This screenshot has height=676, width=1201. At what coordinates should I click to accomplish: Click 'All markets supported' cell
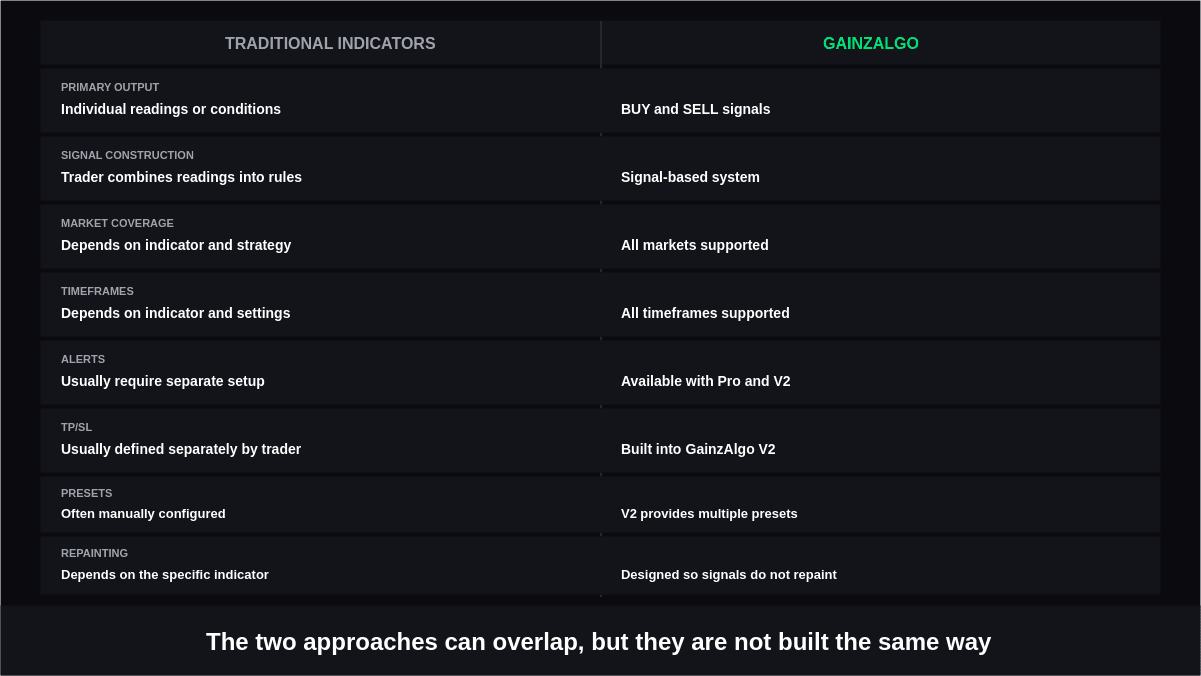[x=695, y=245]
